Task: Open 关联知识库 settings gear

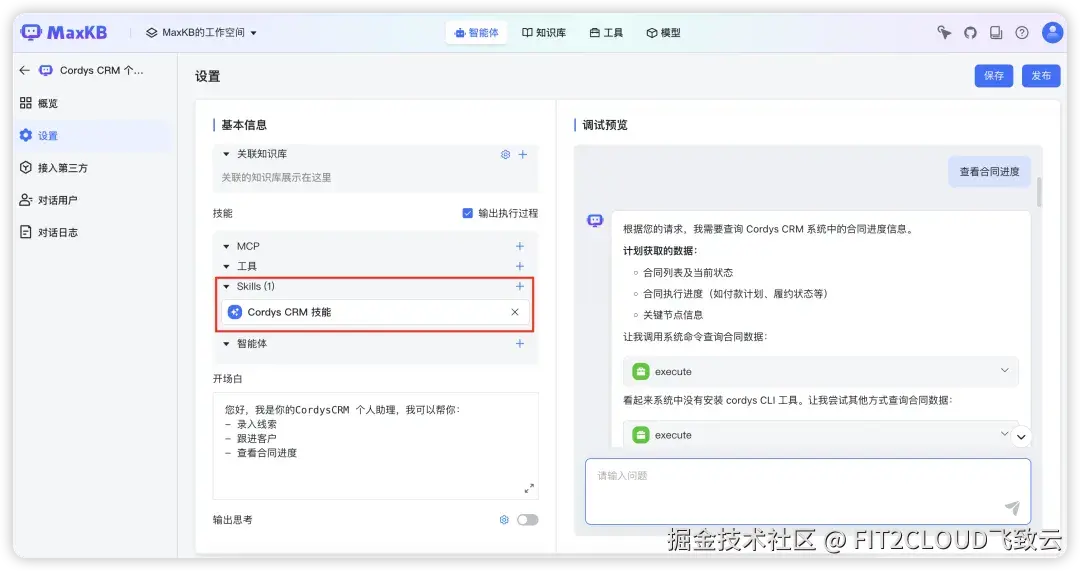Action: click(505, 154)
